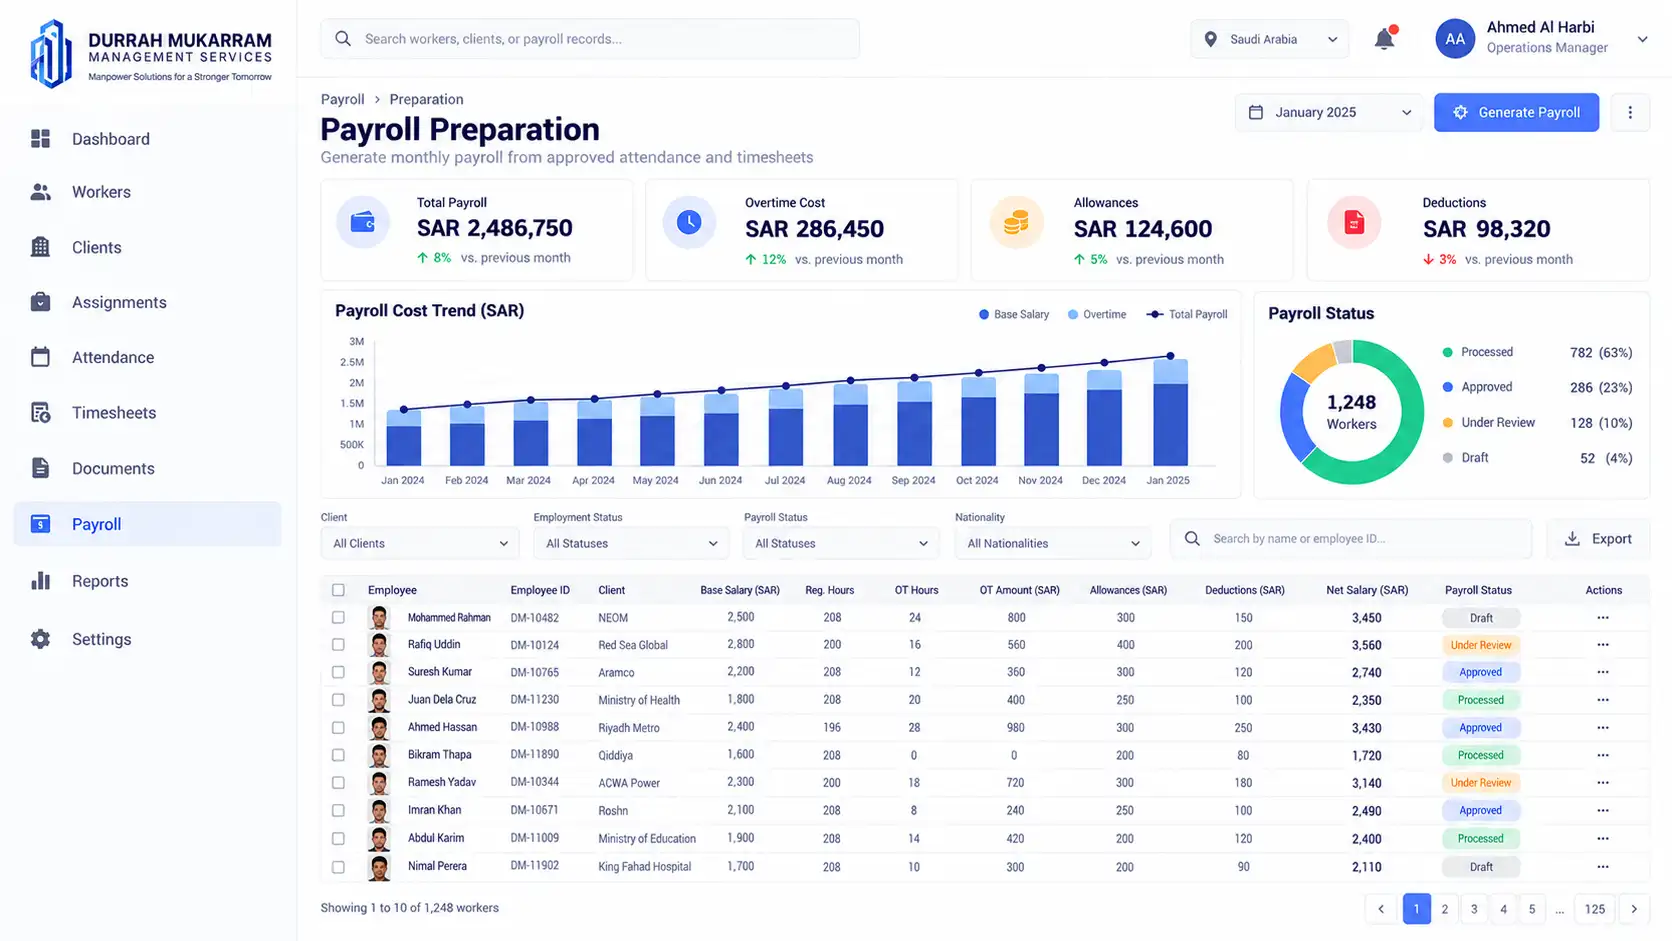Click the Payroll breadcrumb link
1672x941 pixels.
point(342,99)
